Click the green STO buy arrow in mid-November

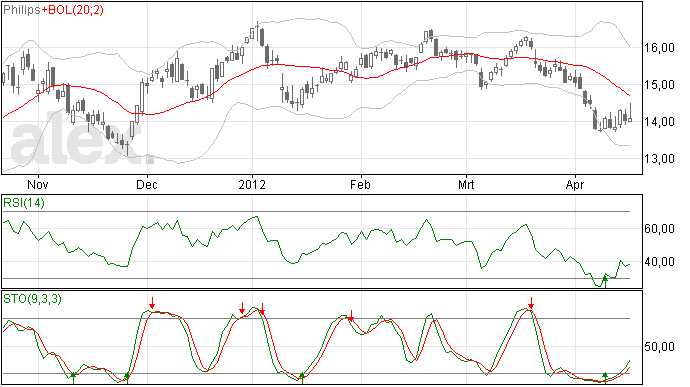(73, 378)
